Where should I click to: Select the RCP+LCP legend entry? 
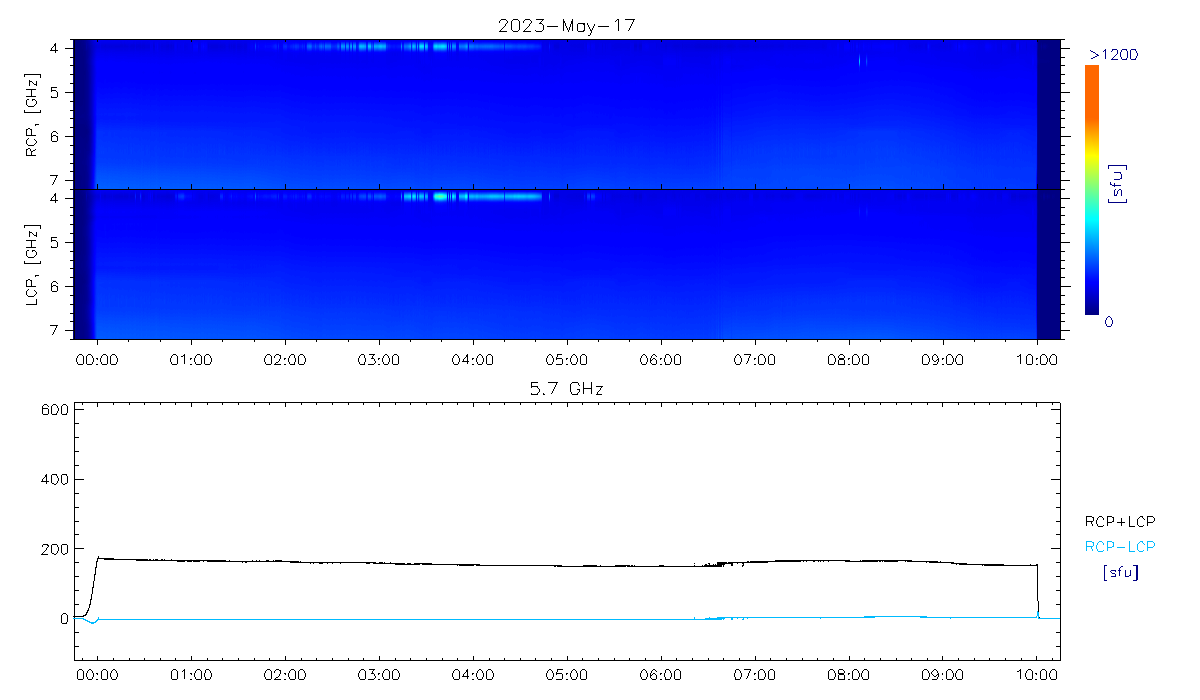1120,521
